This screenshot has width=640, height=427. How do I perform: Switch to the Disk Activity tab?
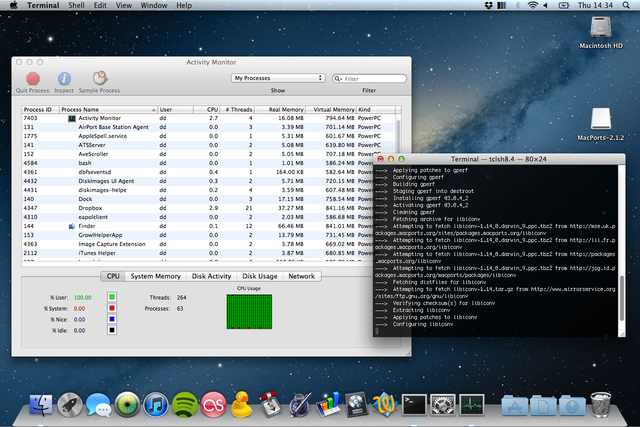coord(211,276)
